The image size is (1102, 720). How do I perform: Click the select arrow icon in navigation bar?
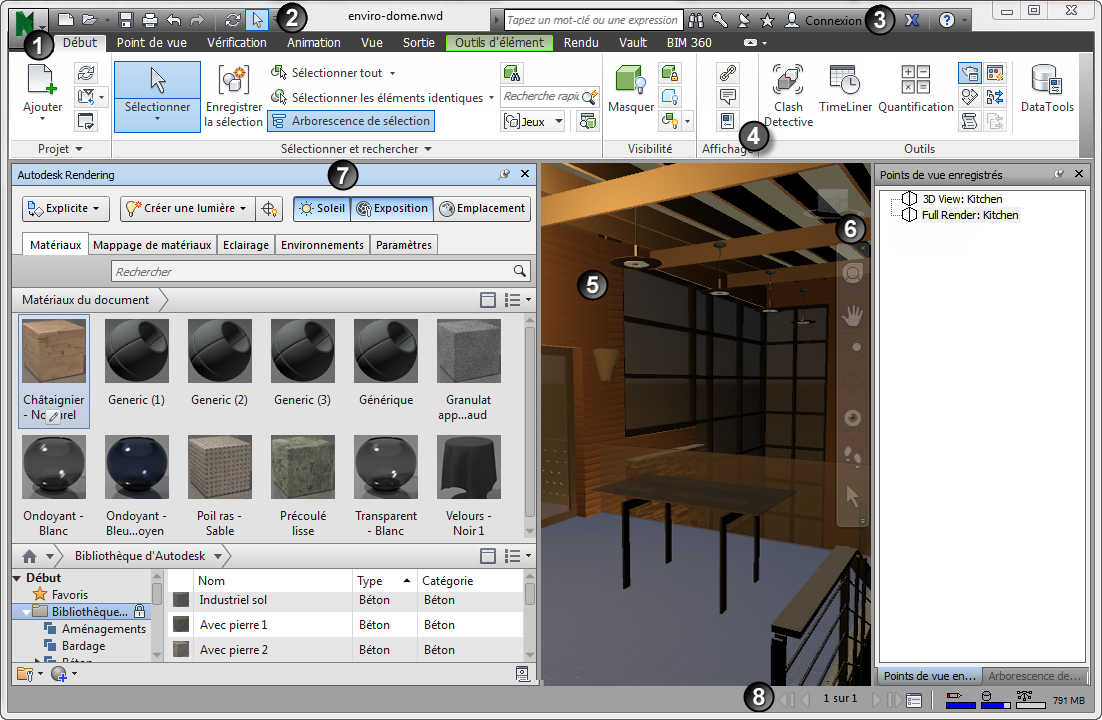[853, 496]
